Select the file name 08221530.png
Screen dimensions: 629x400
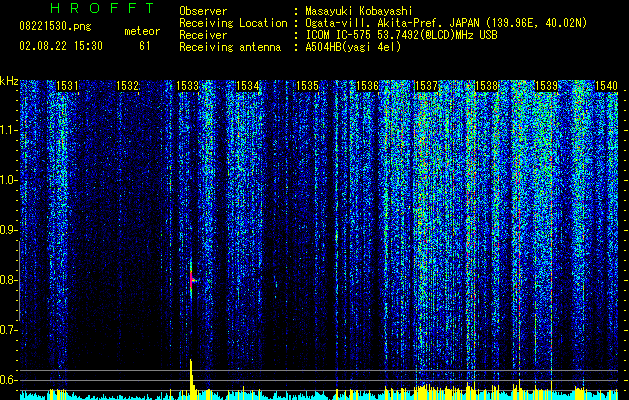55,27
